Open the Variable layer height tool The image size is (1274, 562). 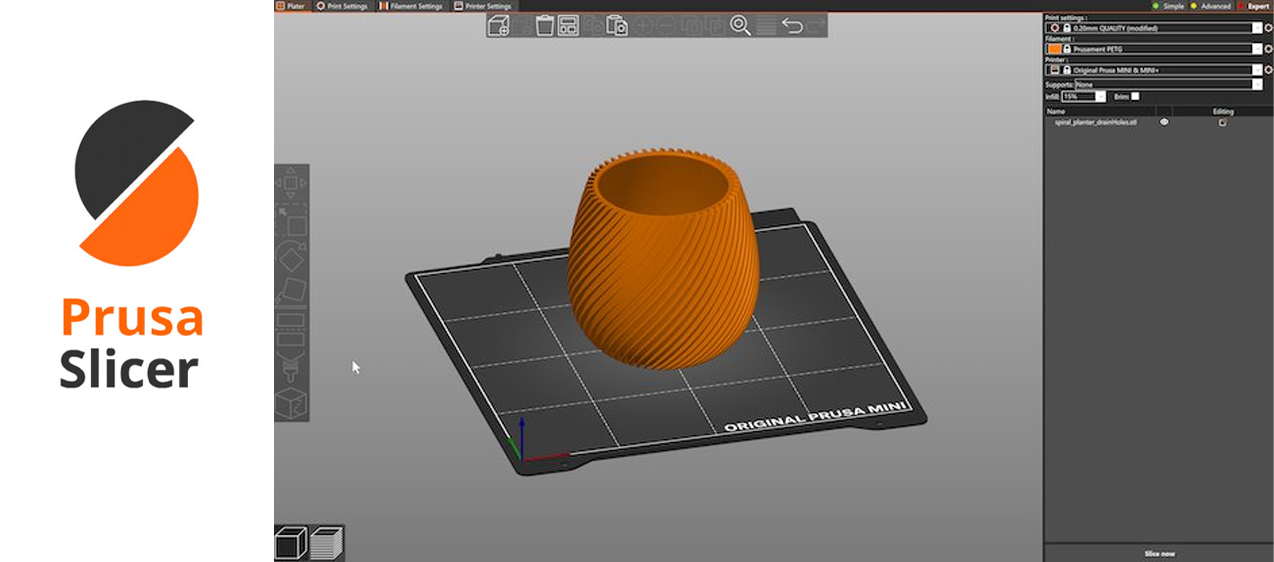[x=765, y=25]
